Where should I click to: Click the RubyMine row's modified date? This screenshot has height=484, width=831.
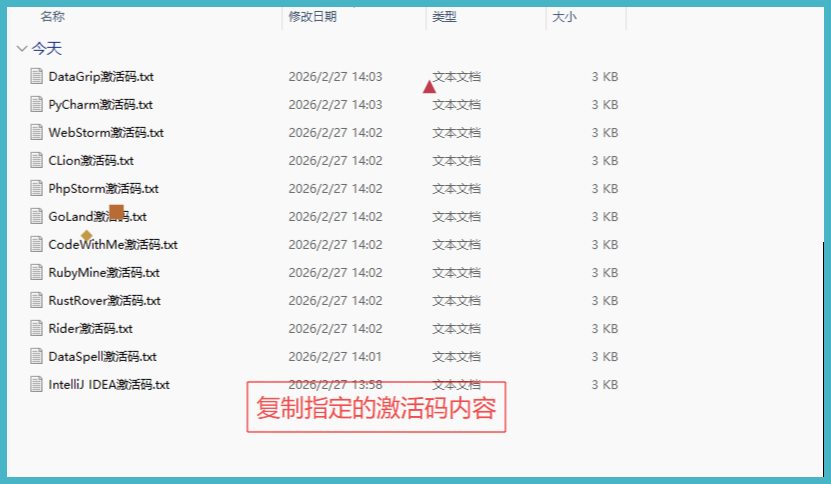click(x=335, y=272)
